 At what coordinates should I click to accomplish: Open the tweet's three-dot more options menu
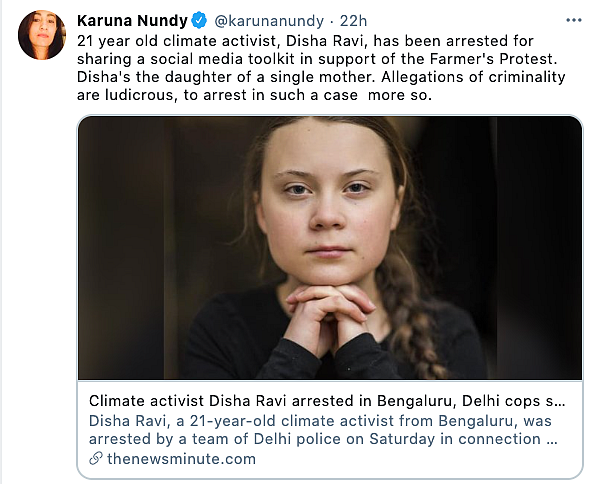(574, 20)
